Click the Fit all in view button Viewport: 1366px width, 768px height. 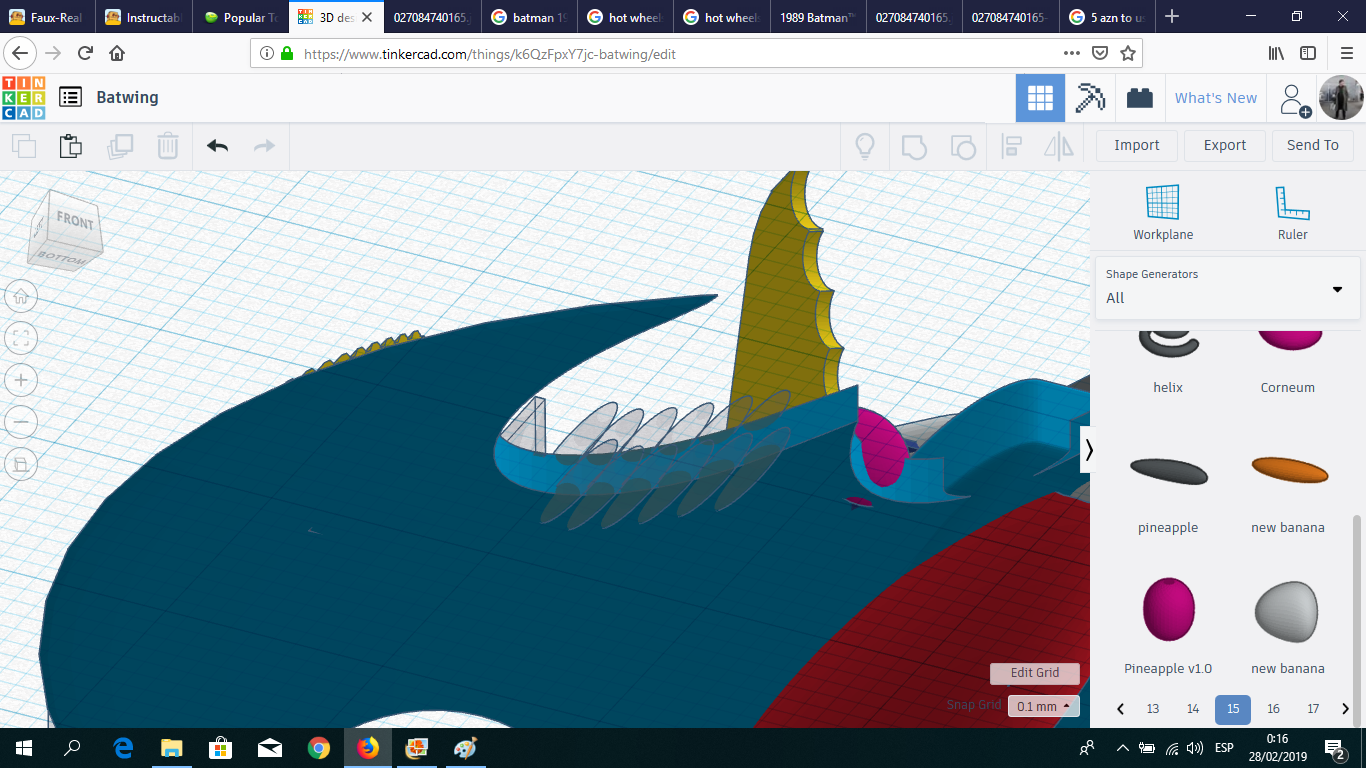coord(21,338)
